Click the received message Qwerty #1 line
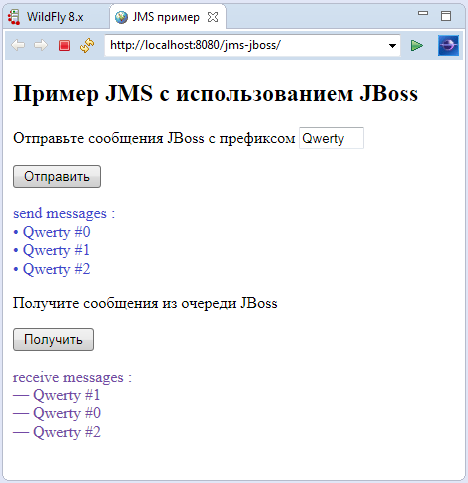 click(57, 395)
